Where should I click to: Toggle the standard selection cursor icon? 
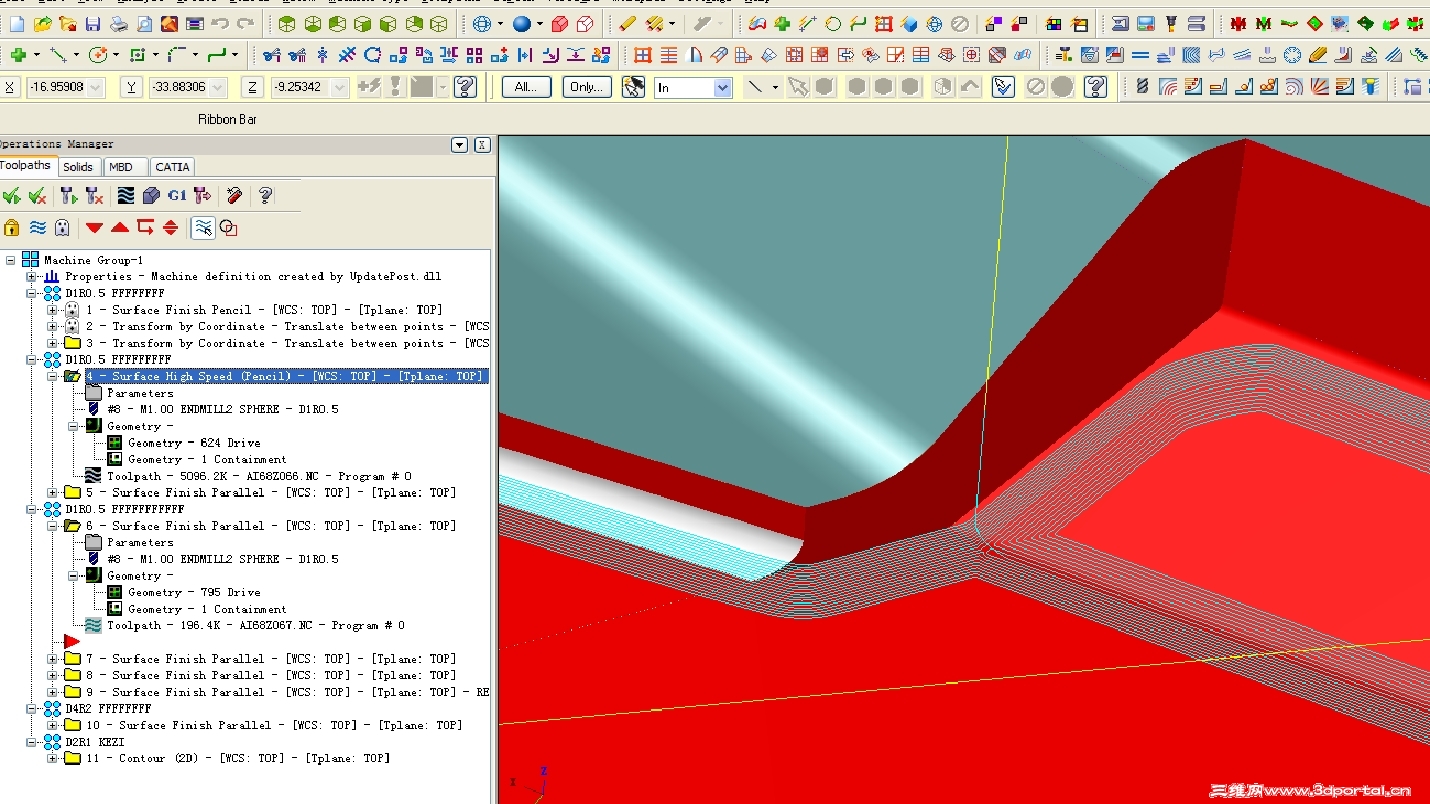point(633,87)
